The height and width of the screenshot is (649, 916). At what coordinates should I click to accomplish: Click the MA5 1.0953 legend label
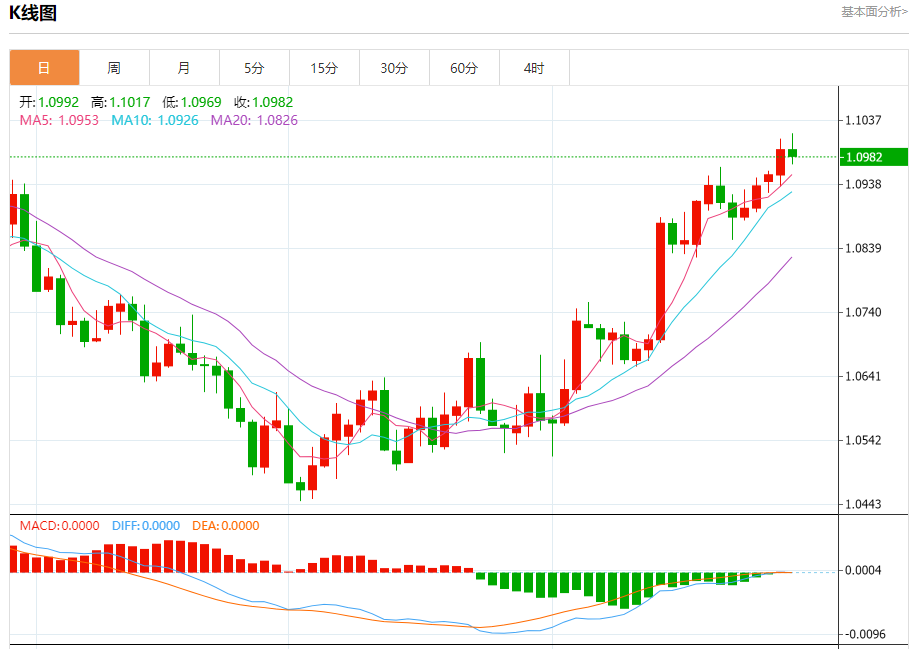(x=59, y=120)
